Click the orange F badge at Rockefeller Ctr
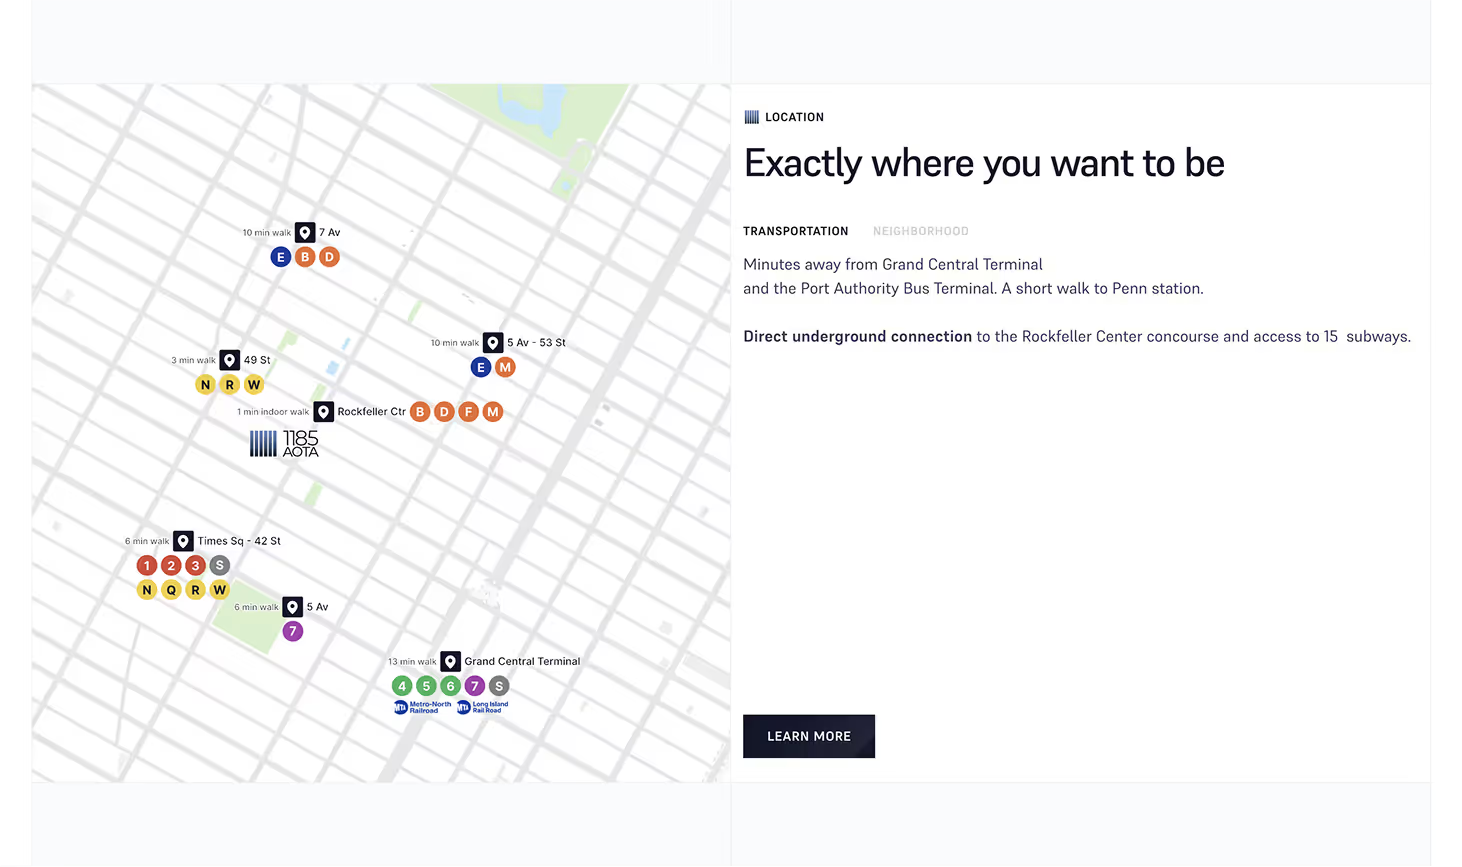Viewport: 1462px width, 867px height. click(469, 412)
